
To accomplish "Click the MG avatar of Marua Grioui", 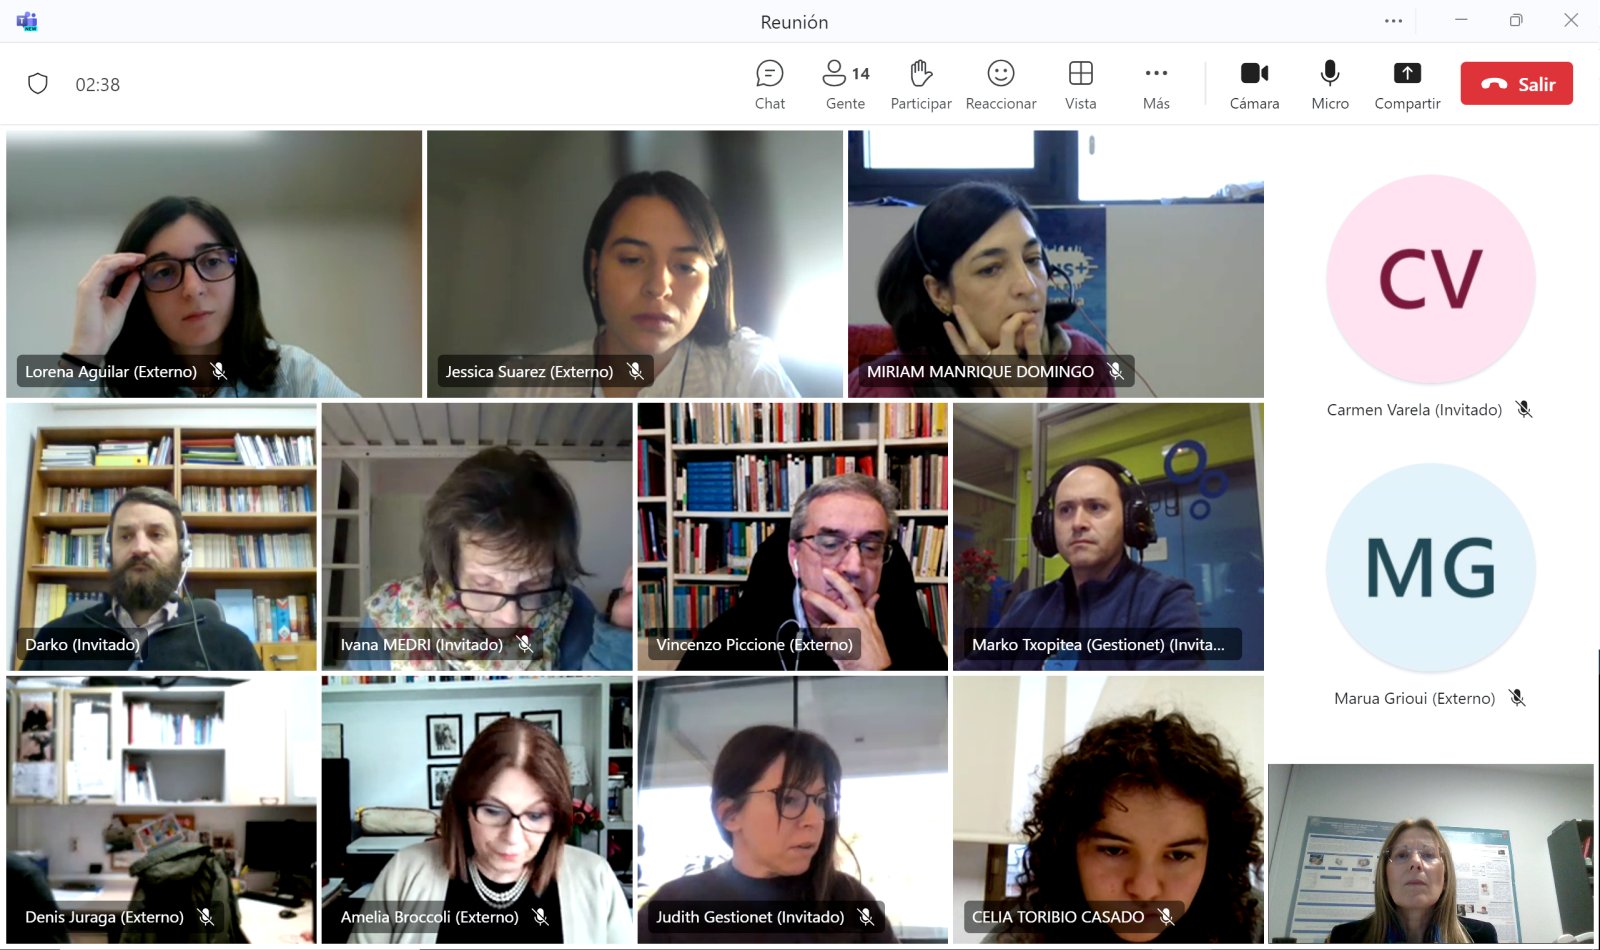I will click(x=1430, y=567).
